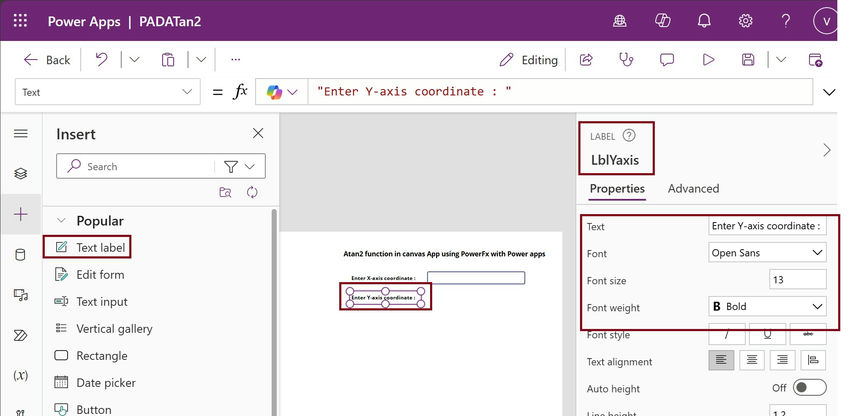Open the more commands ellipsis
Screen dimensions: 850x416
coord(235,60)
